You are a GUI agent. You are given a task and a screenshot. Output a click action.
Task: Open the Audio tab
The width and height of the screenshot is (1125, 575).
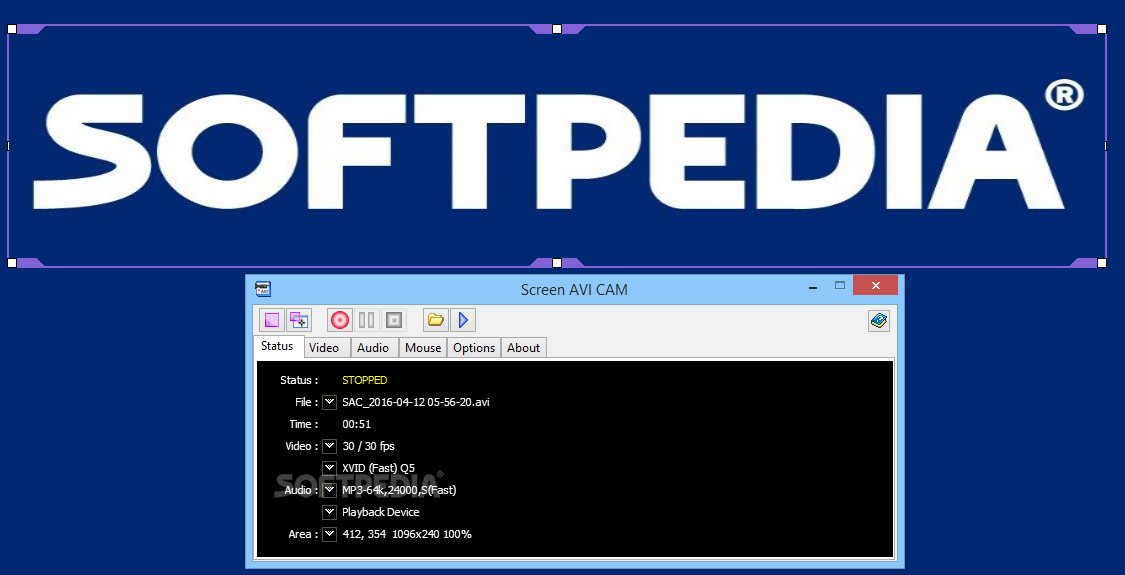pyautogui.click(x=373, y=347)
